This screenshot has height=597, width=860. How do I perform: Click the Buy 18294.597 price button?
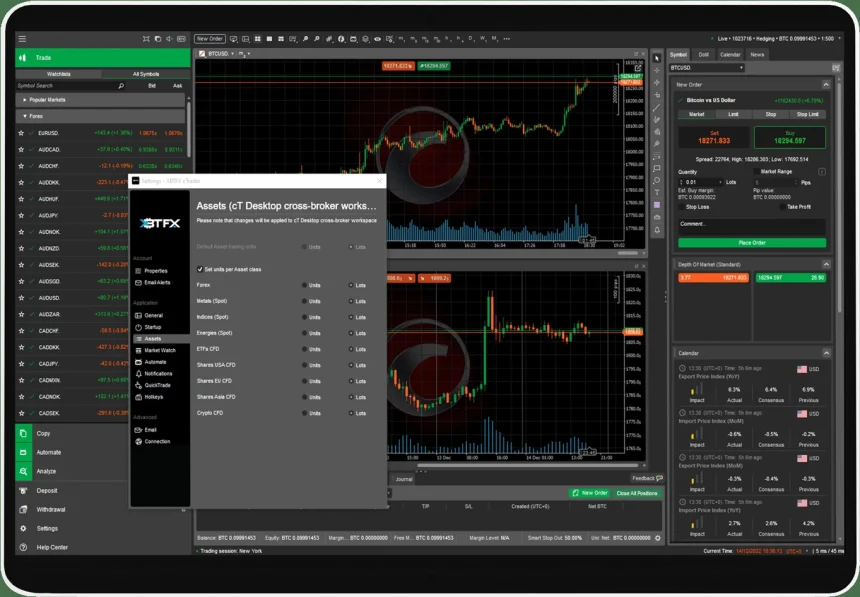point(790,138)
